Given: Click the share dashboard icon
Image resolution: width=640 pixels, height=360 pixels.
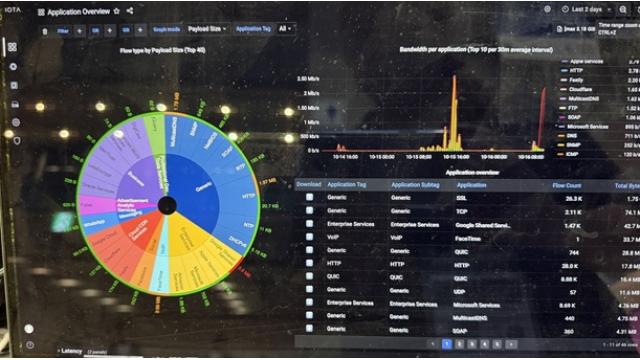Looking at the screenshot, I should click(x=130, y=11).
